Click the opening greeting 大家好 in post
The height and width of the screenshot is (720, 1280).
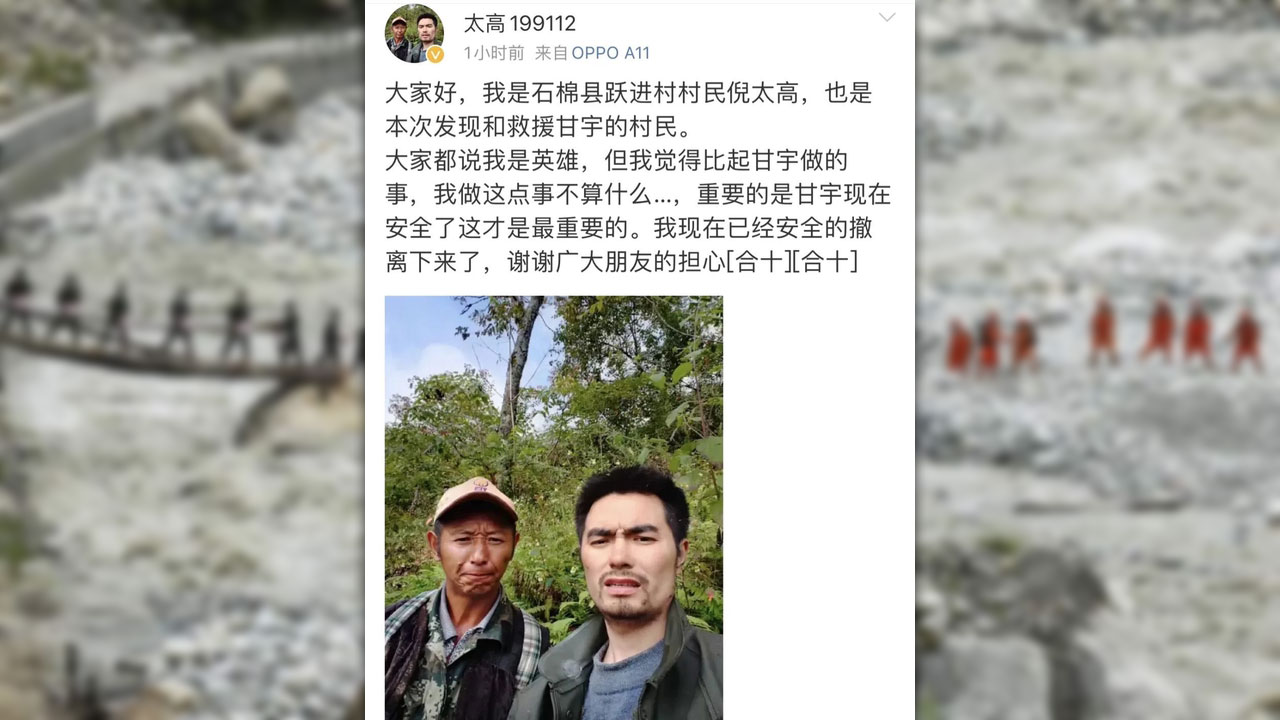point(423,94)
